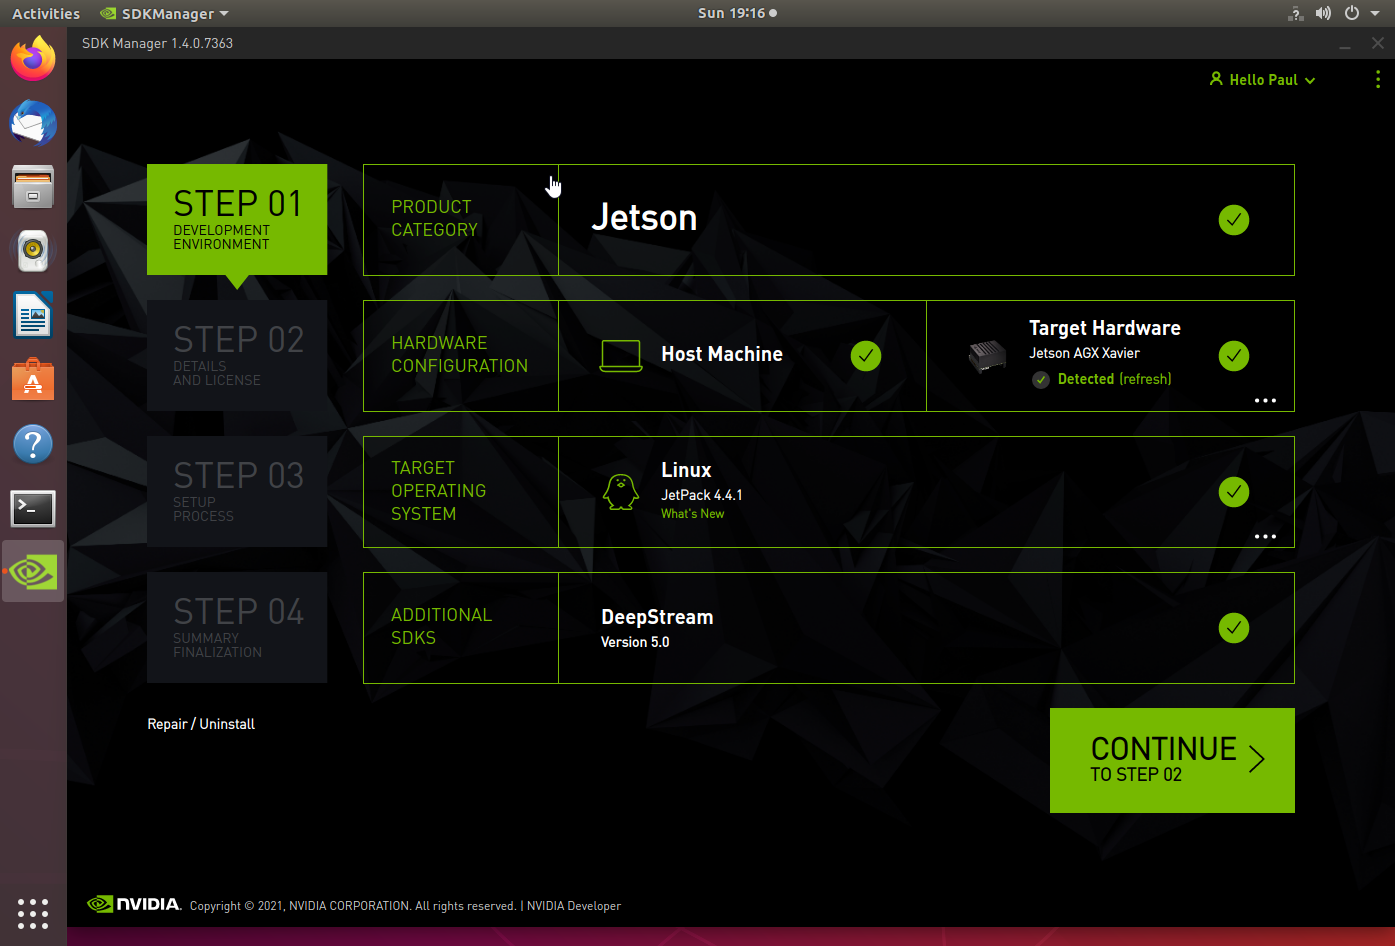1395x946 pixels.
Task: Toggle the Linux JetPack checkmark
Action: pyautogui.click(x=1234, y=492)
